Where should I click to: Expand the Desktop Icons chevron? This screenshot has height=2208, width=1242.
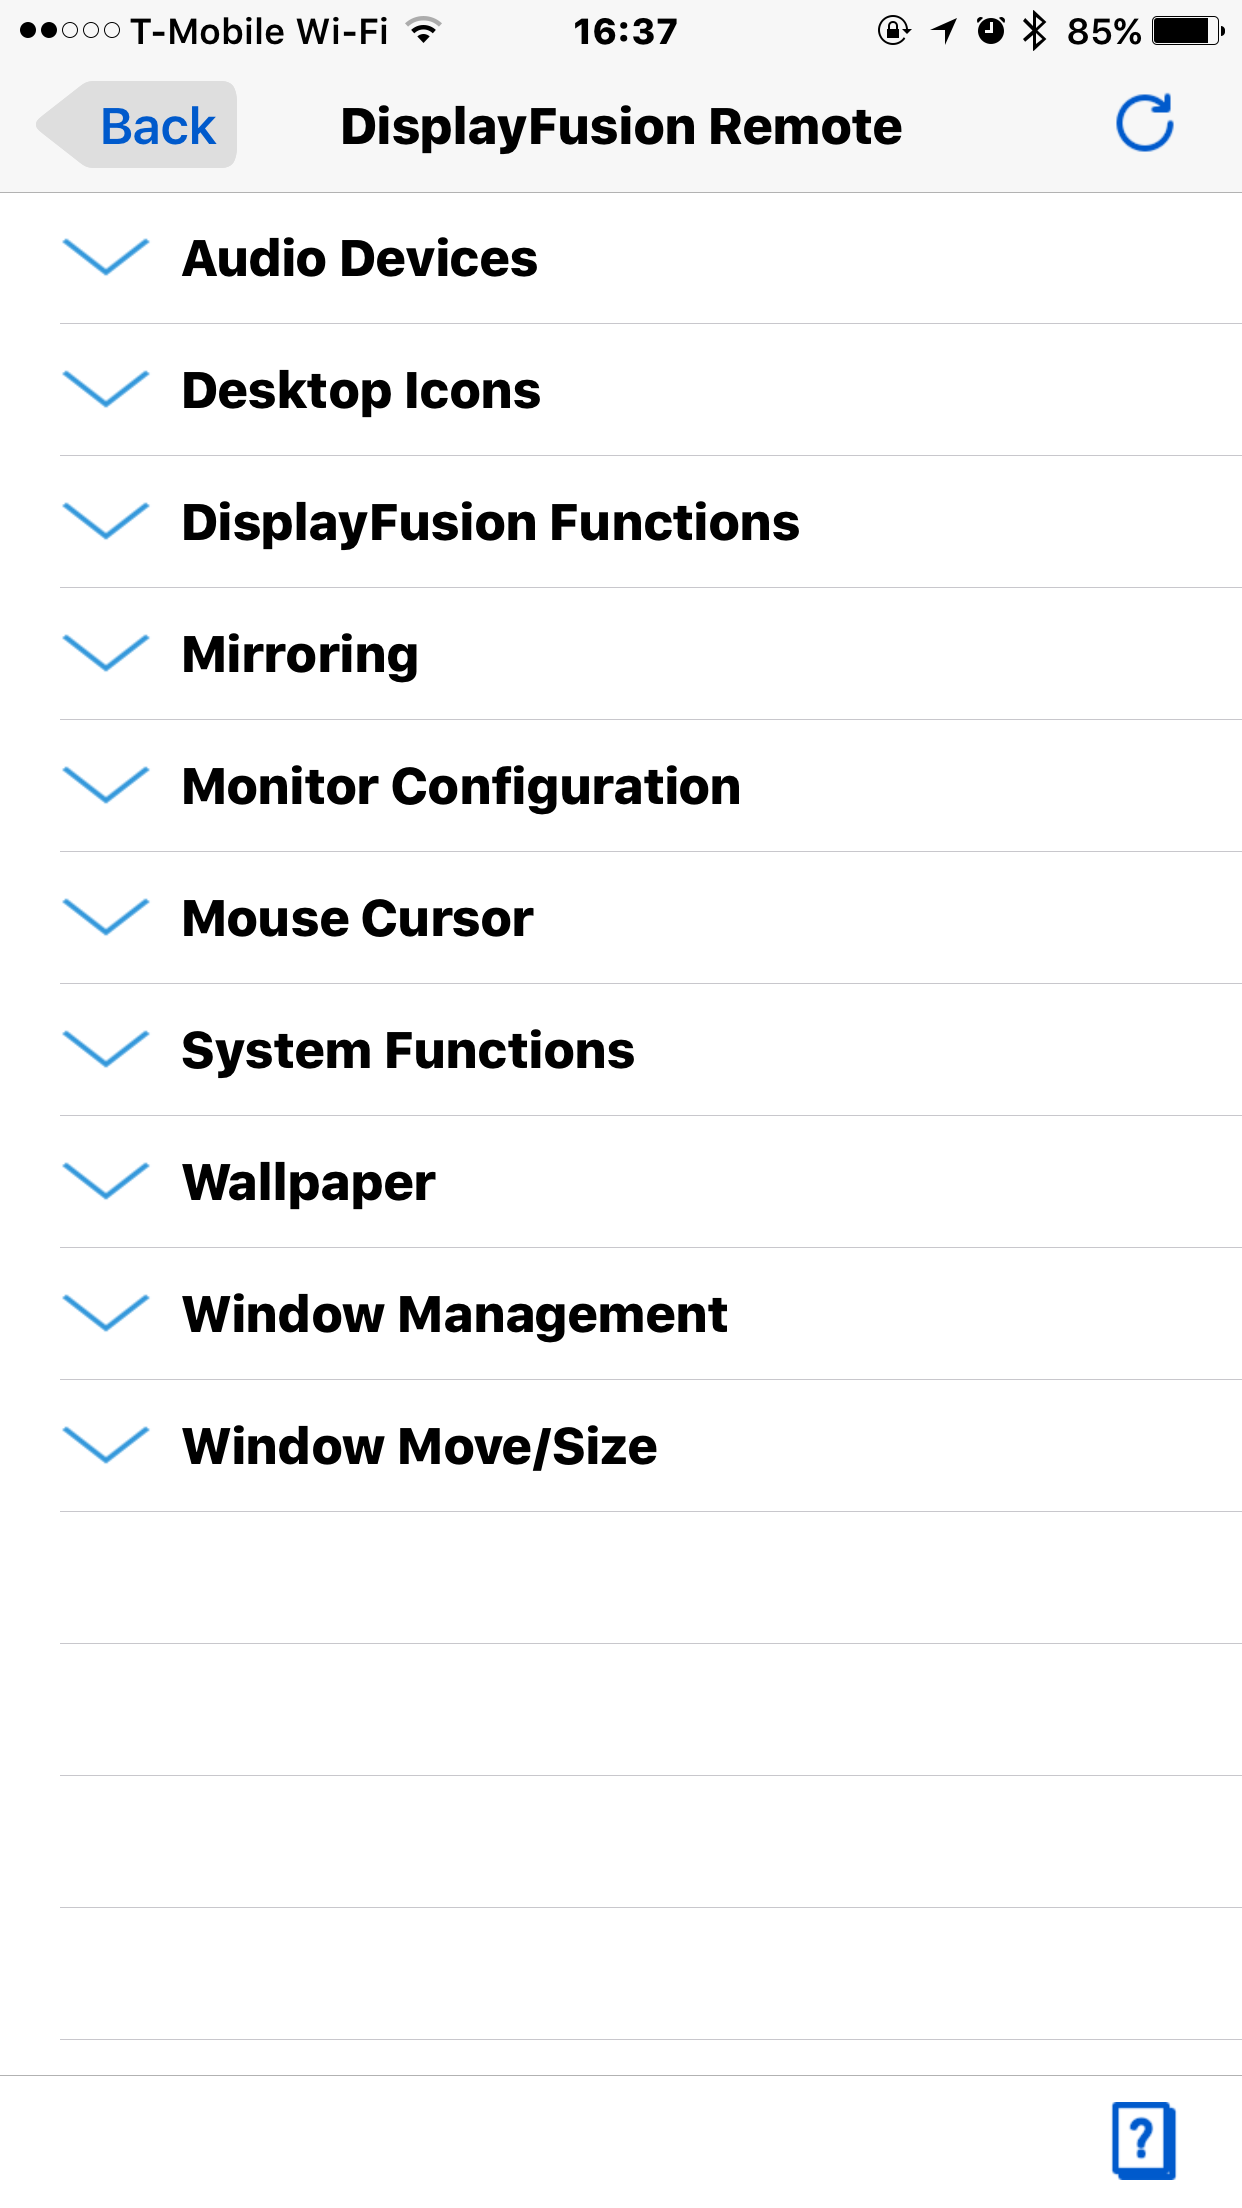pyautogui.click(x=105, y=389)
